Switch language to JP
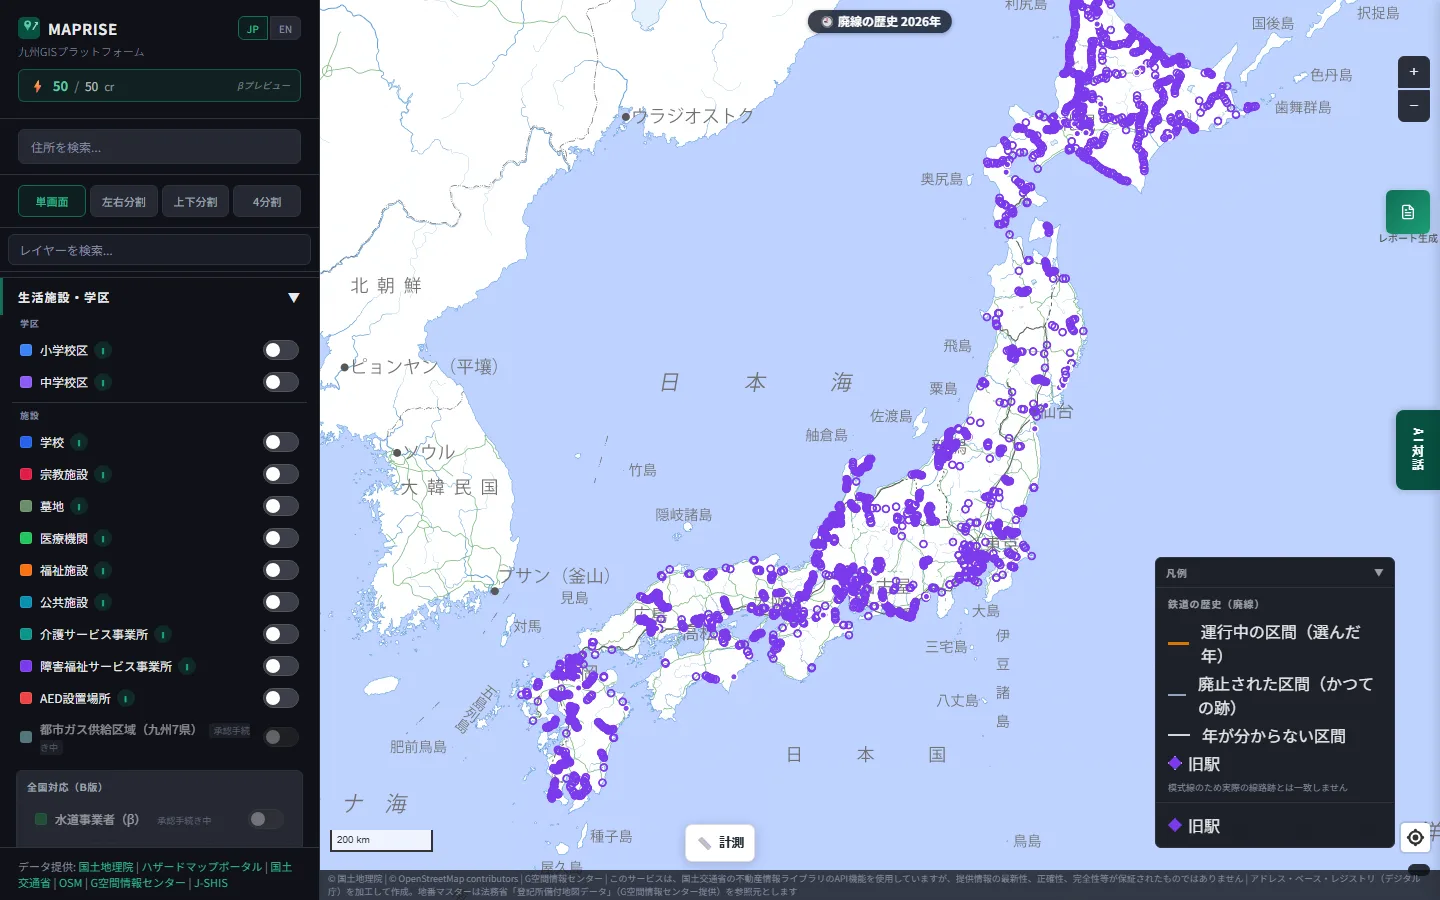The image size is (1440, 900). tap(253, 29)
